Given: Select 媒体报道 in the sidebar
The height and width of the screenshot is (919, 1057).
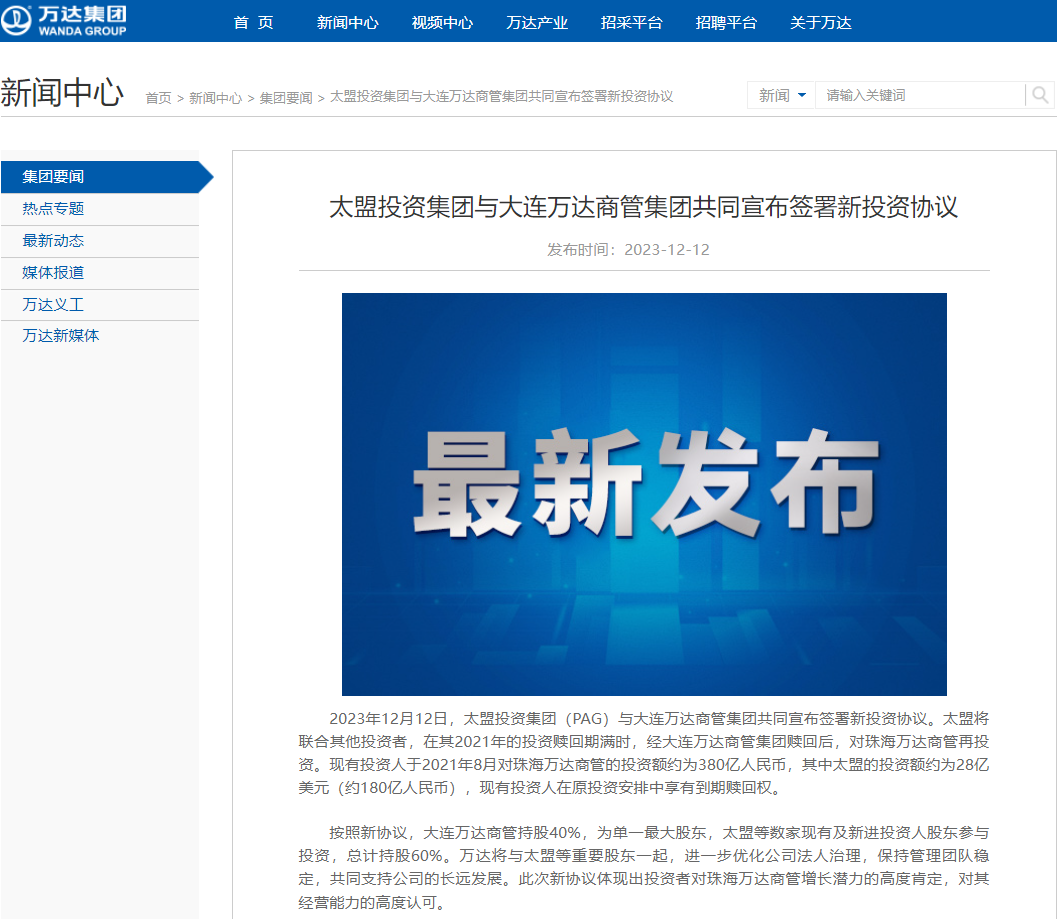Looking at the screenshot, I should [x=100, y=273].
